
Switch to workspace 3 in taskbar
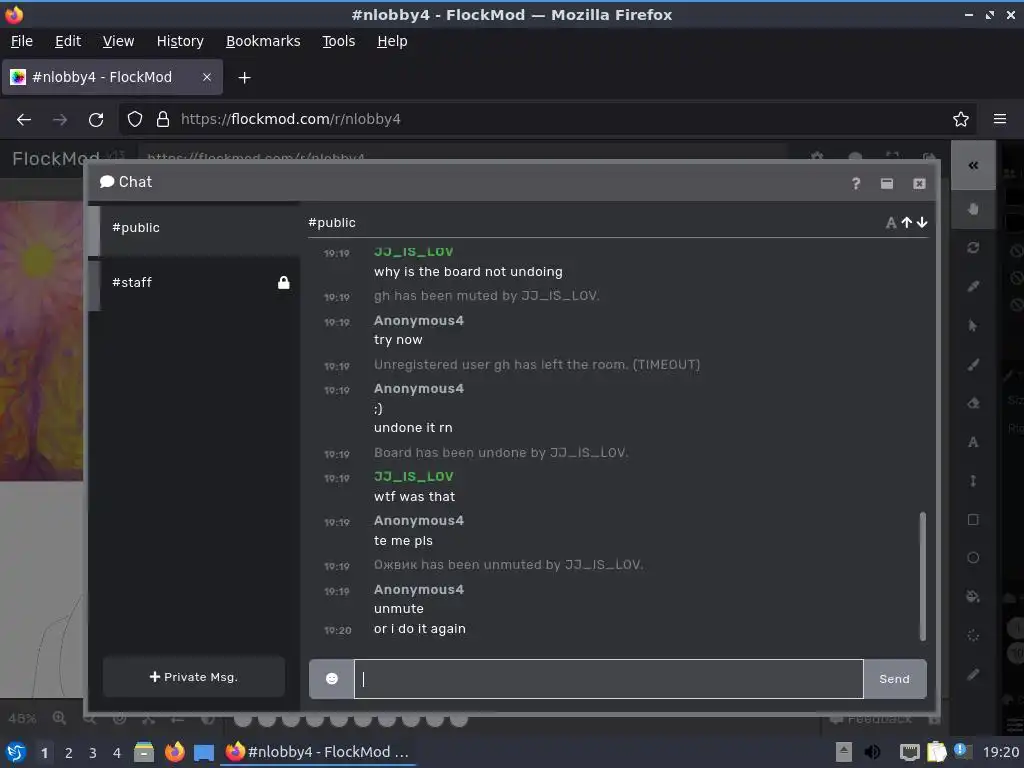point(93,753)
